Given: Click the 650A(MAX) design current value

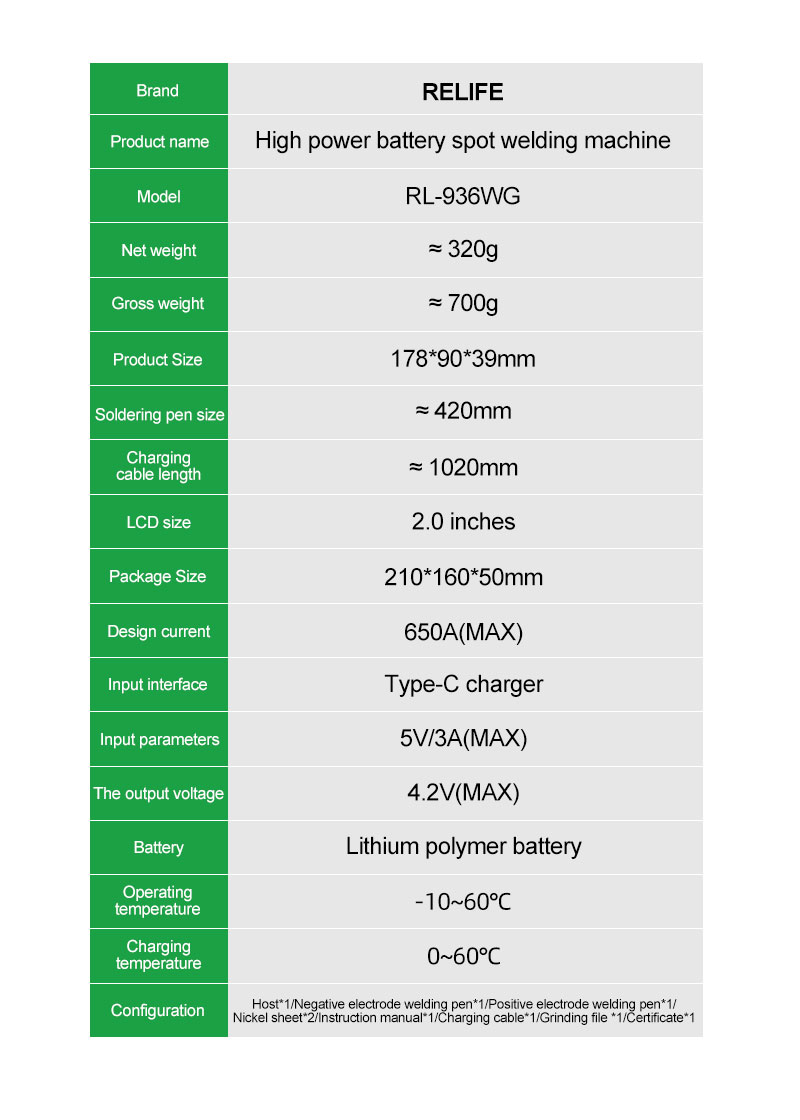Looking at the screenshot, I should coord(462,632).
